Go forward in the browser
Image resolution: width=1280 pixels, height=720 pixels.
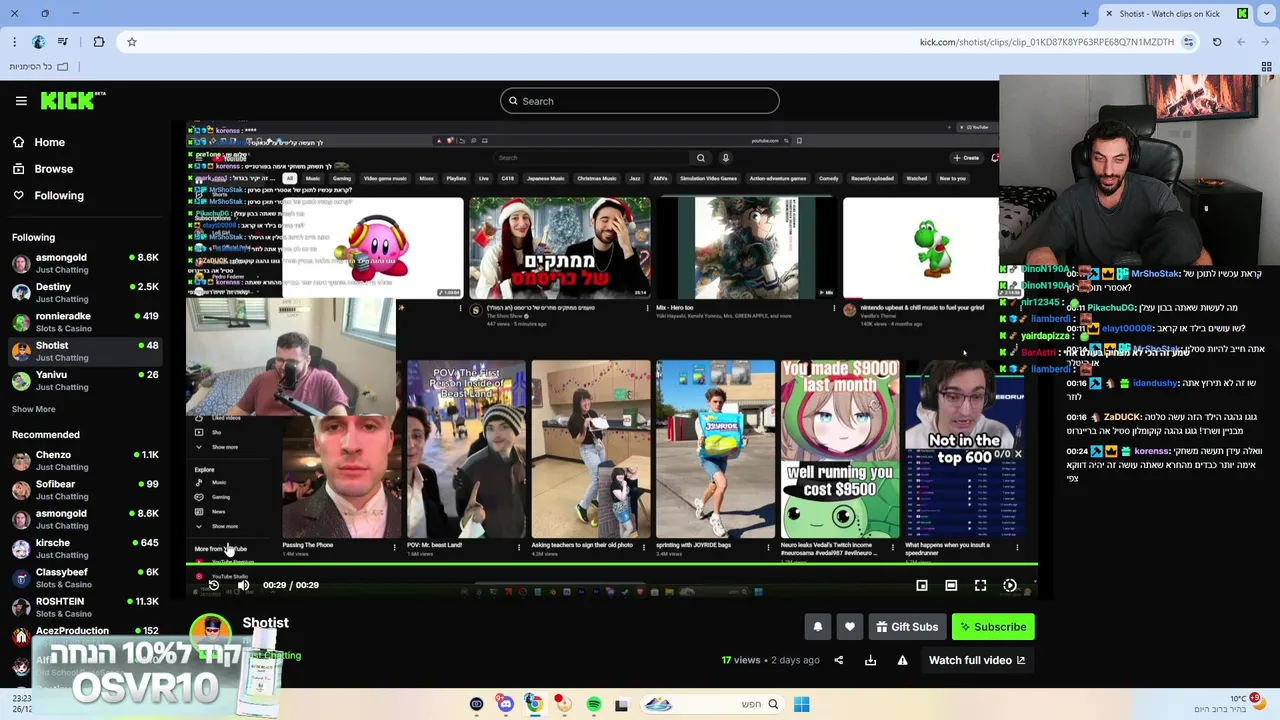pos(1241,42)
